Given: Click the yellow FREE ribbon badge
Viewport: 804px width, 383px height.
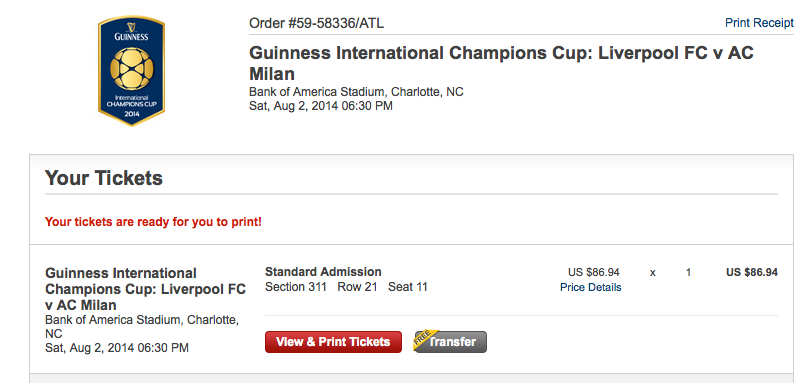Looking at the screenshot, I should click(426, 340).
